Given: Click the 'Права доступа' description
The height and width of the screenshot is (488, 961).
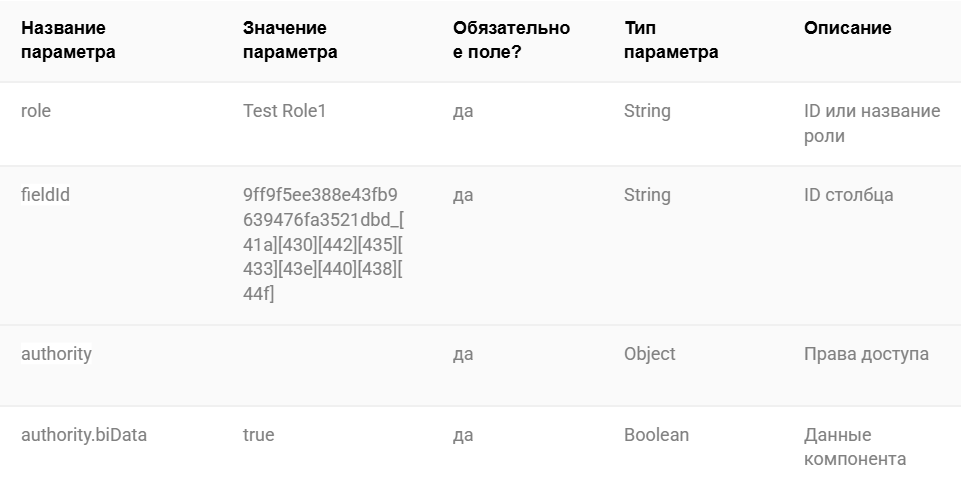Looking at the screenshot, I should [866, 354].
